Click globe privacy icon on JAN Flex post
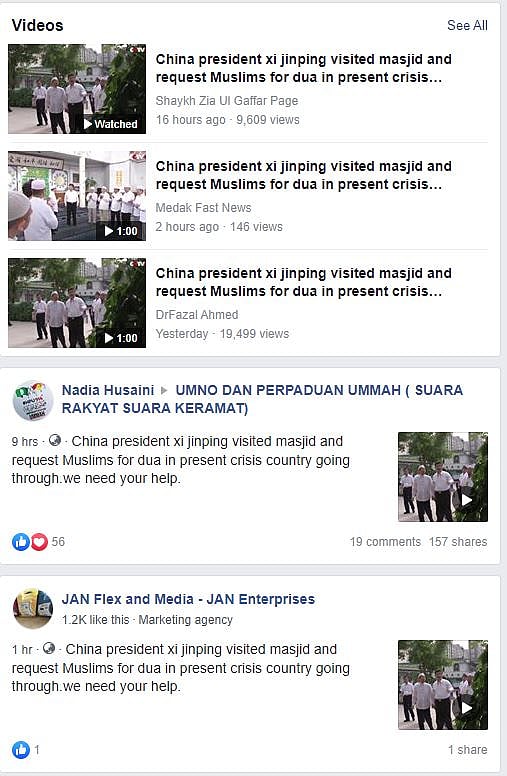Viewport: 507px width, 776px height. pos(49,648)
